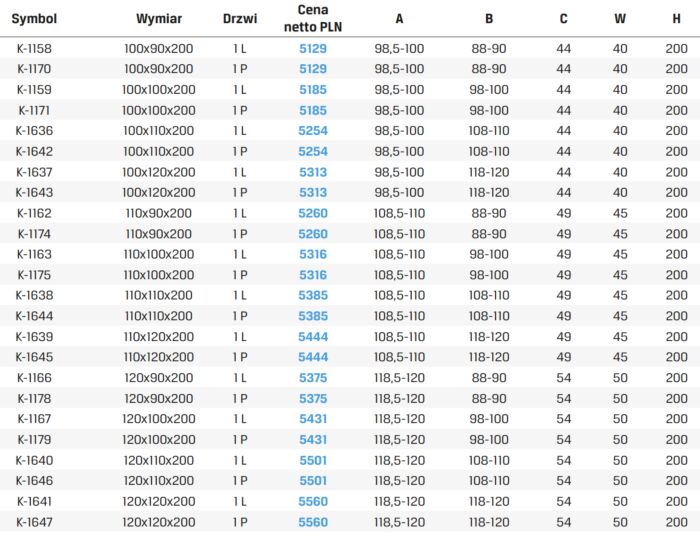Click price 5375 in the K-1166 row
Screen dimensions: 700x536
(x=313, y=378)
